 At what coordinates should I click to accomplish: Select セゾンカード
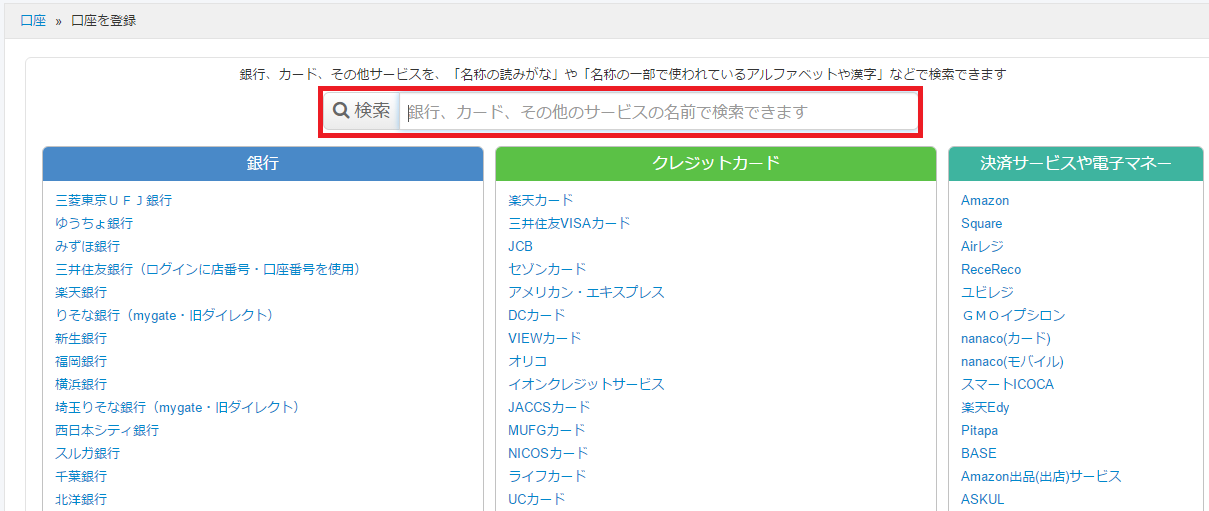[x=547, y=269]
